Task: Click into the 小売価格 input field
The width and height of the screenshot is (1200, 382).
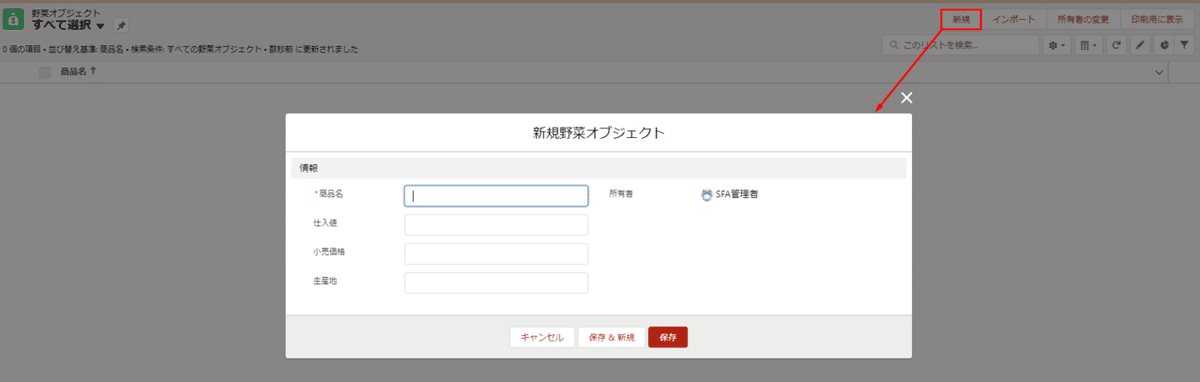Action: tap(496, 254)
